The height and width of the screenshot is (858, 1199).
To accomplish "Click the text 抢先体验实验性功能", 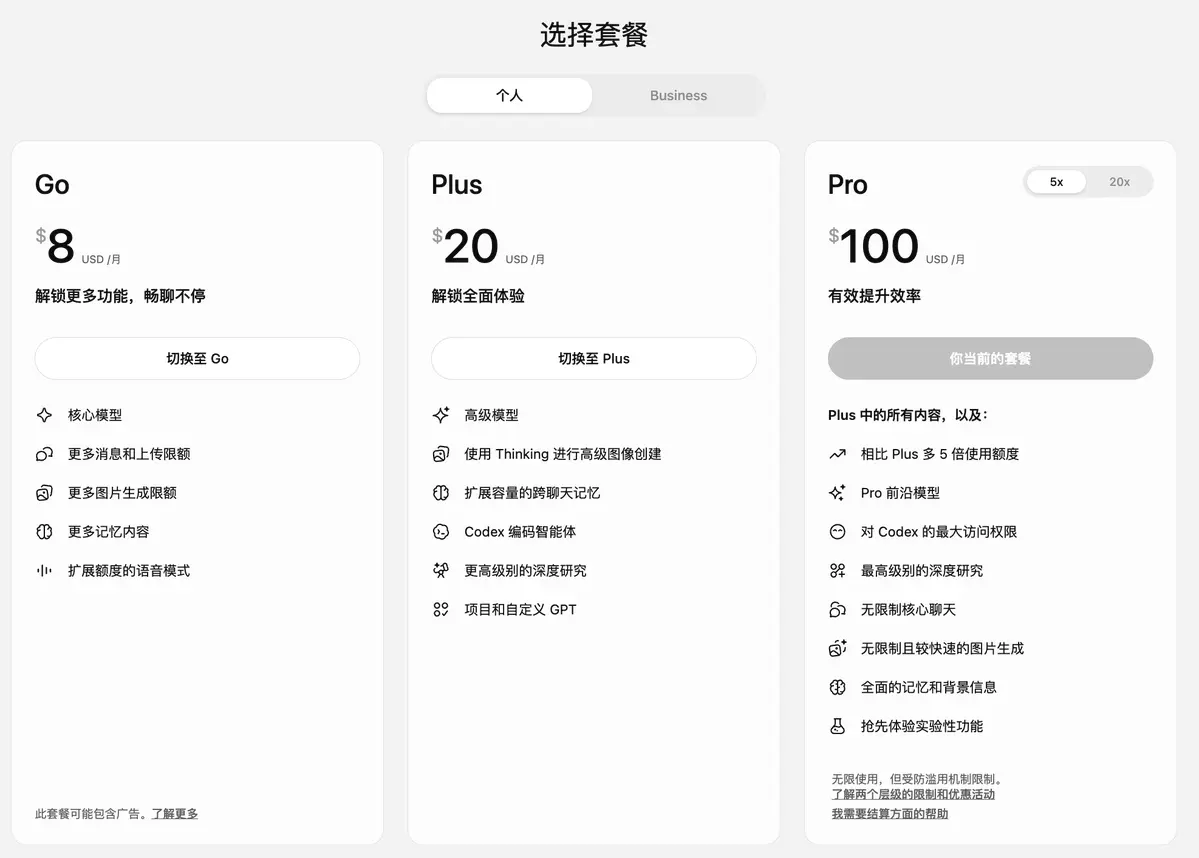I will [x=921, y=726].
